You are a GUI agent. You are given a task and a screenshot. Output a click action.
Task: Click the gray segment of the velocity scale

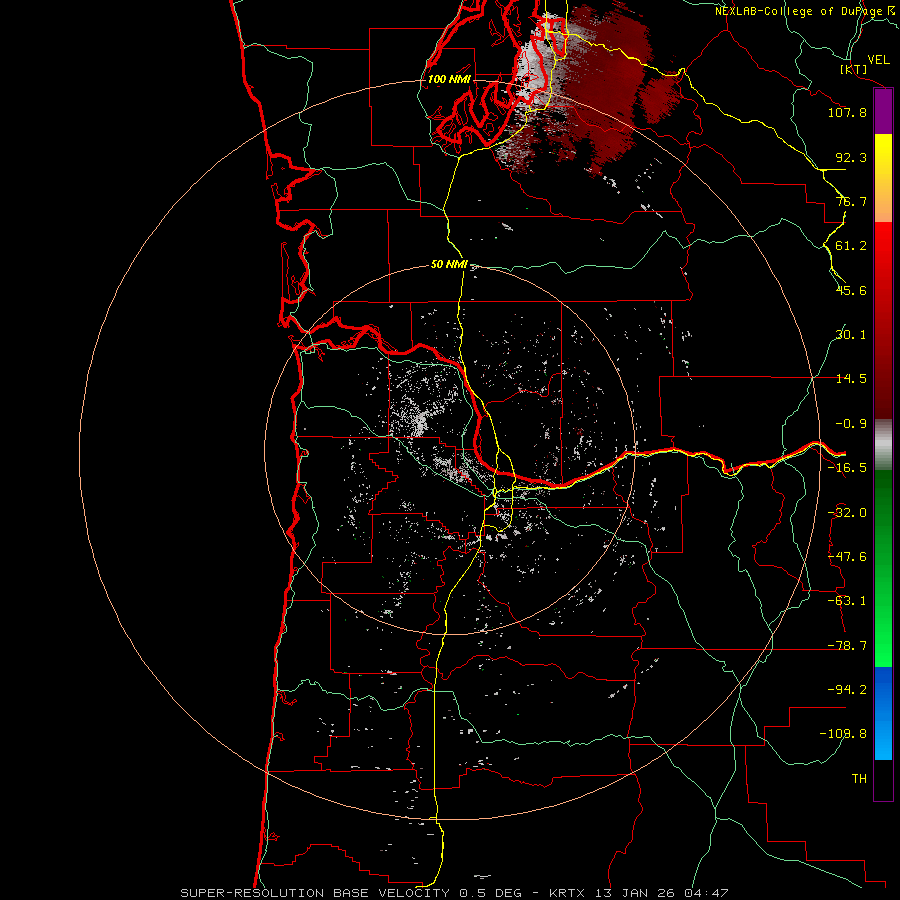click(883, 445)
